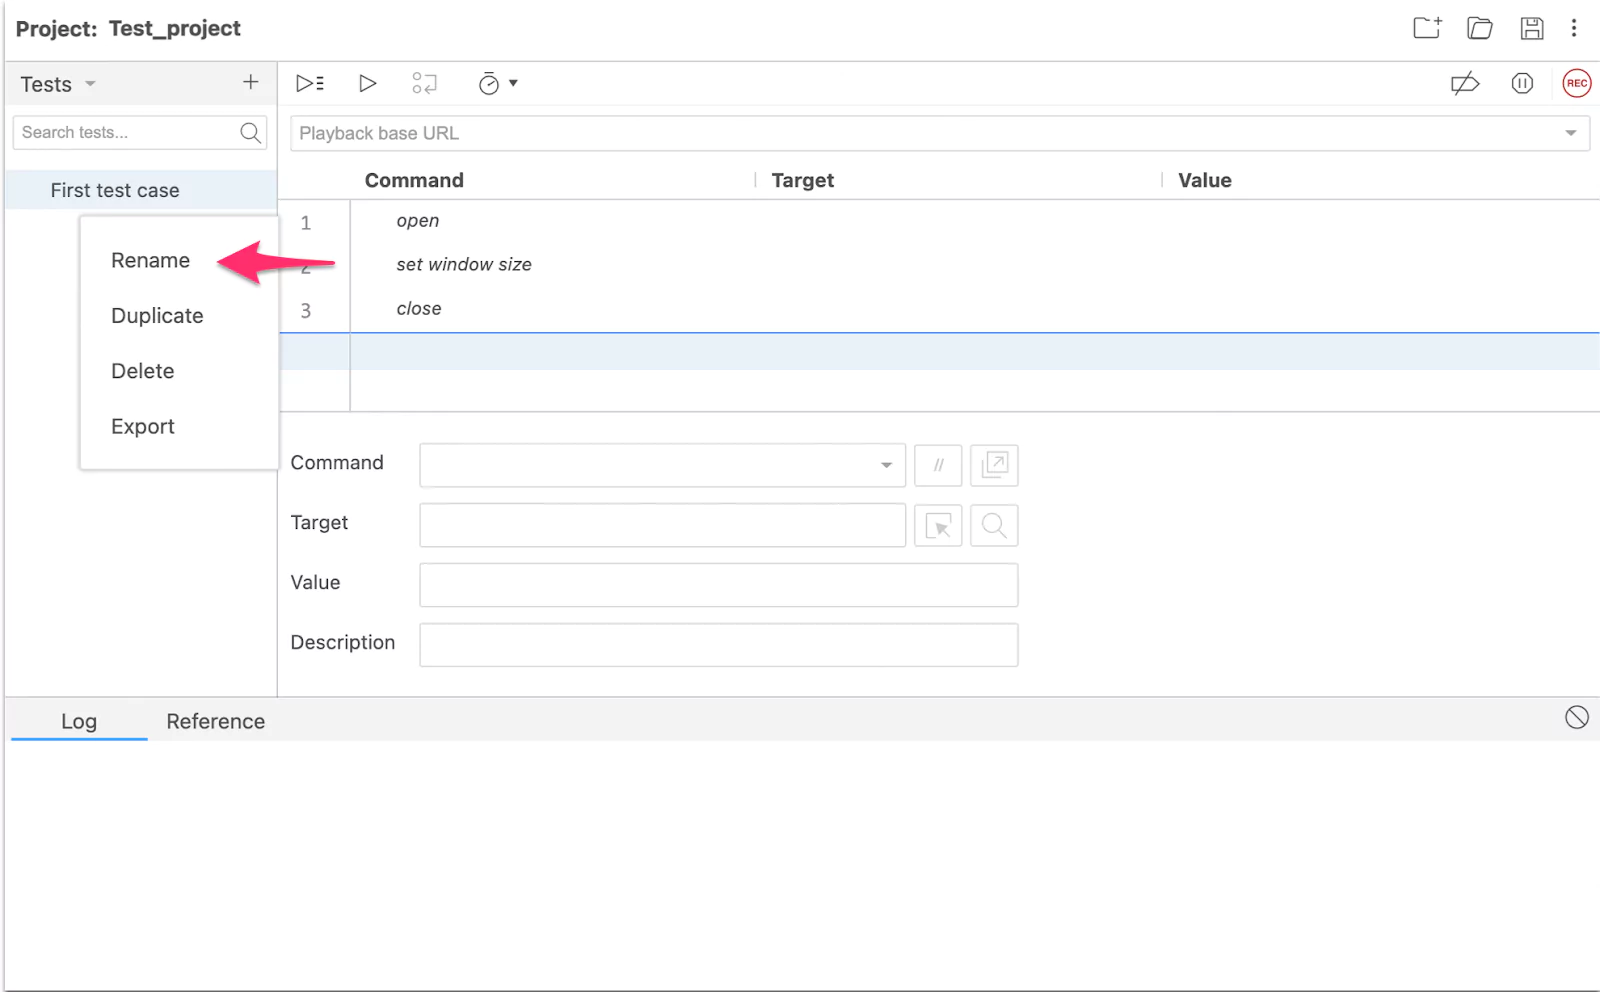Run the current test with play icon
The height and width of the screenshot is (992, 1600).
pyautogui.click(x=367, y=84)
